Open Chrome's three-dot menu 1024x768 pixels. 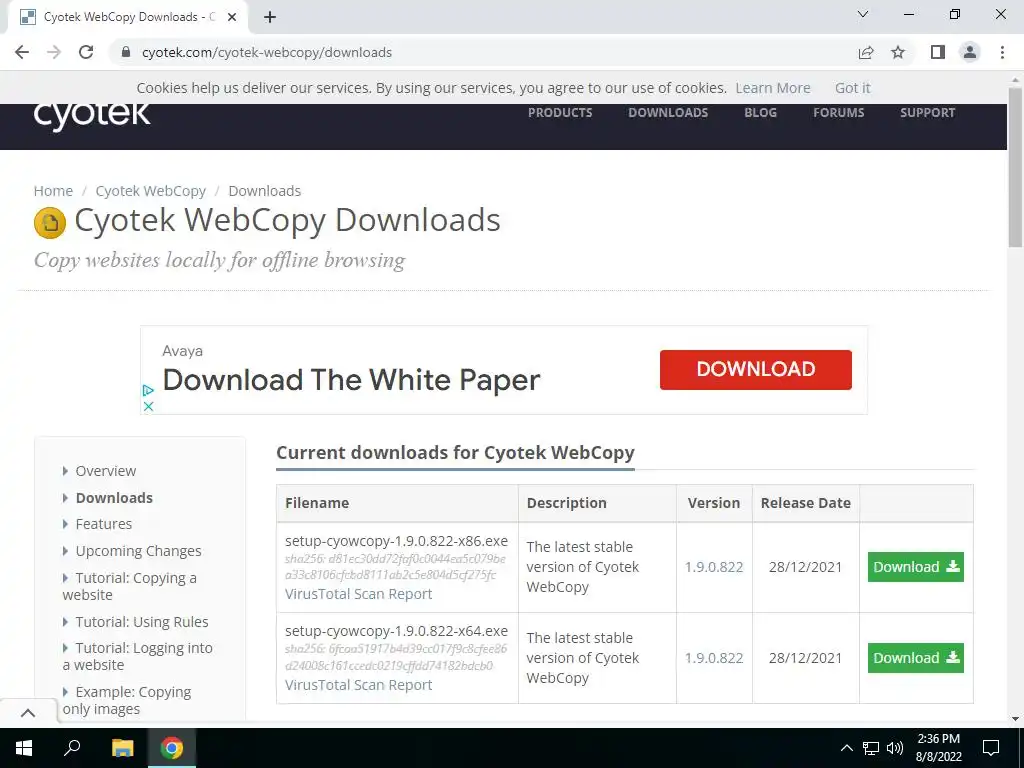1002,52
